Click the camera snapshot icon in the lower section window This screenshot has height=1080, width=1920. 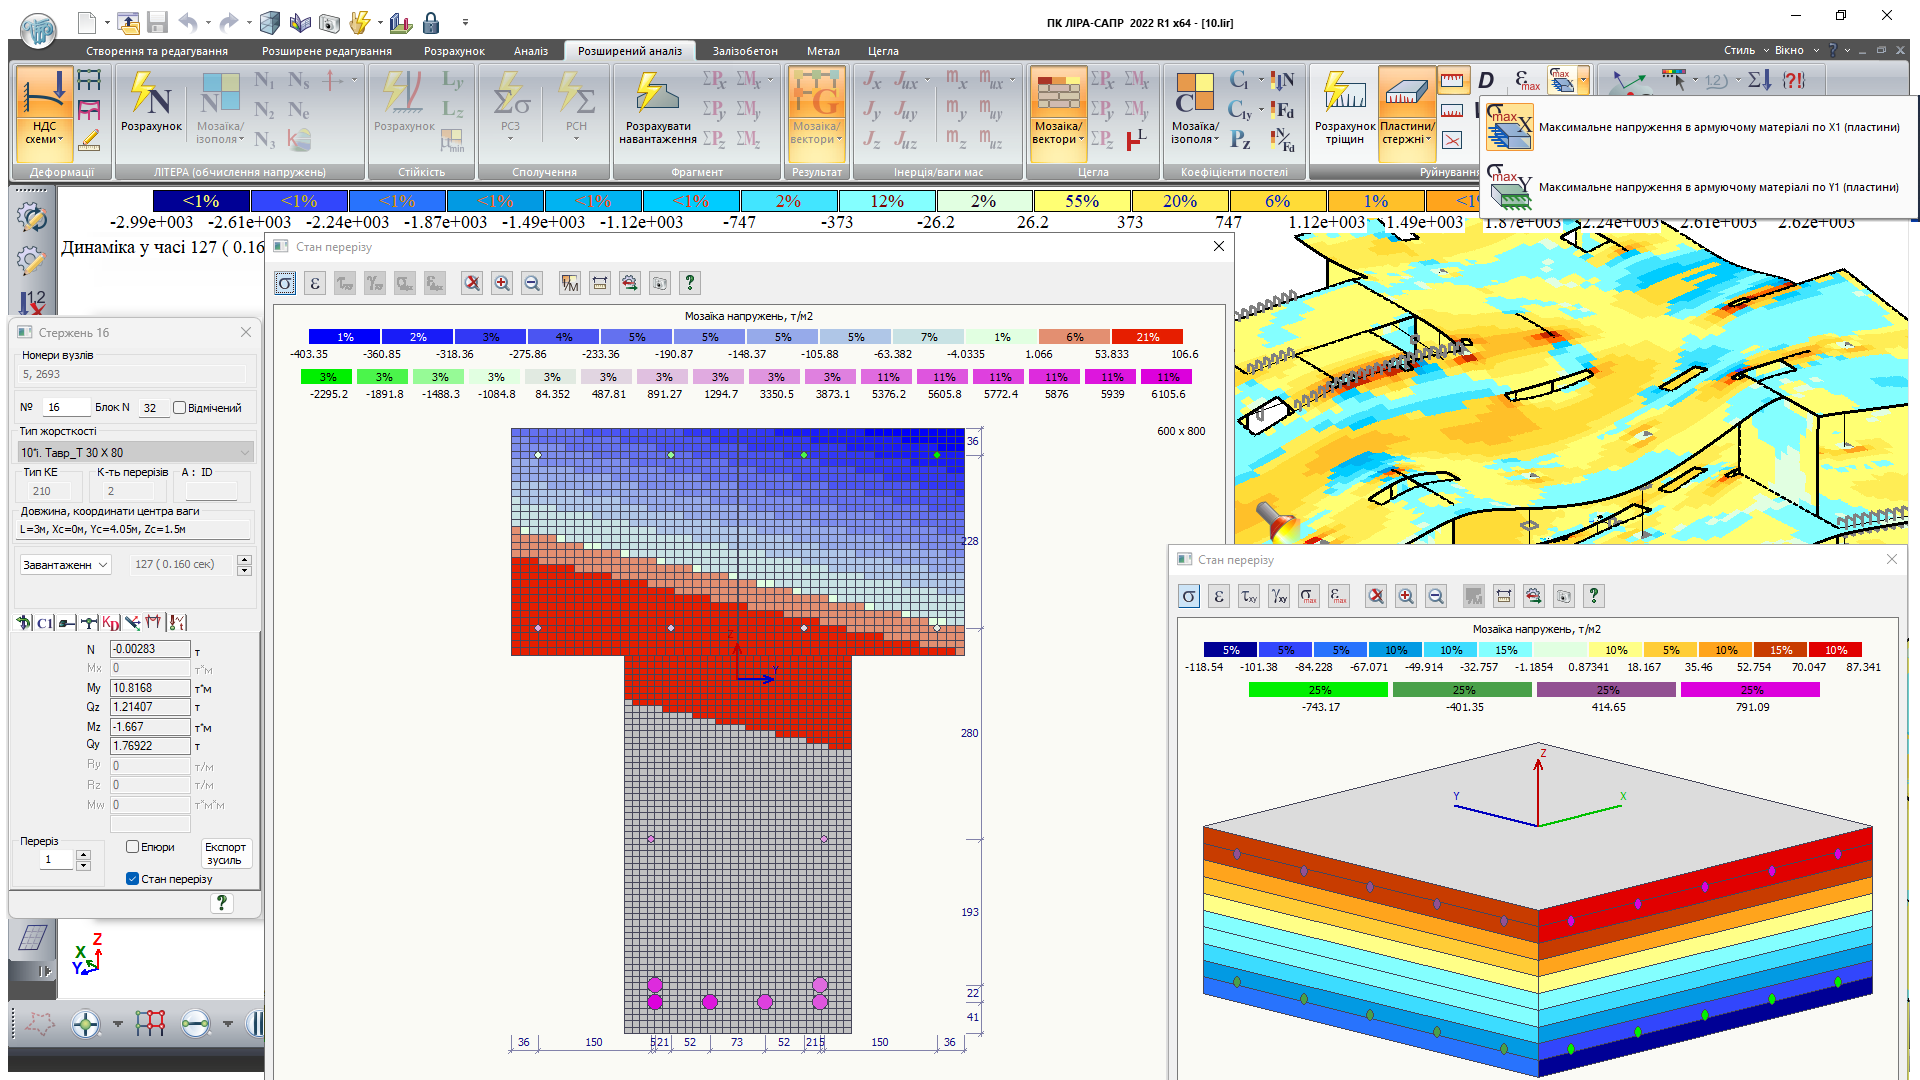(1564, 597)
